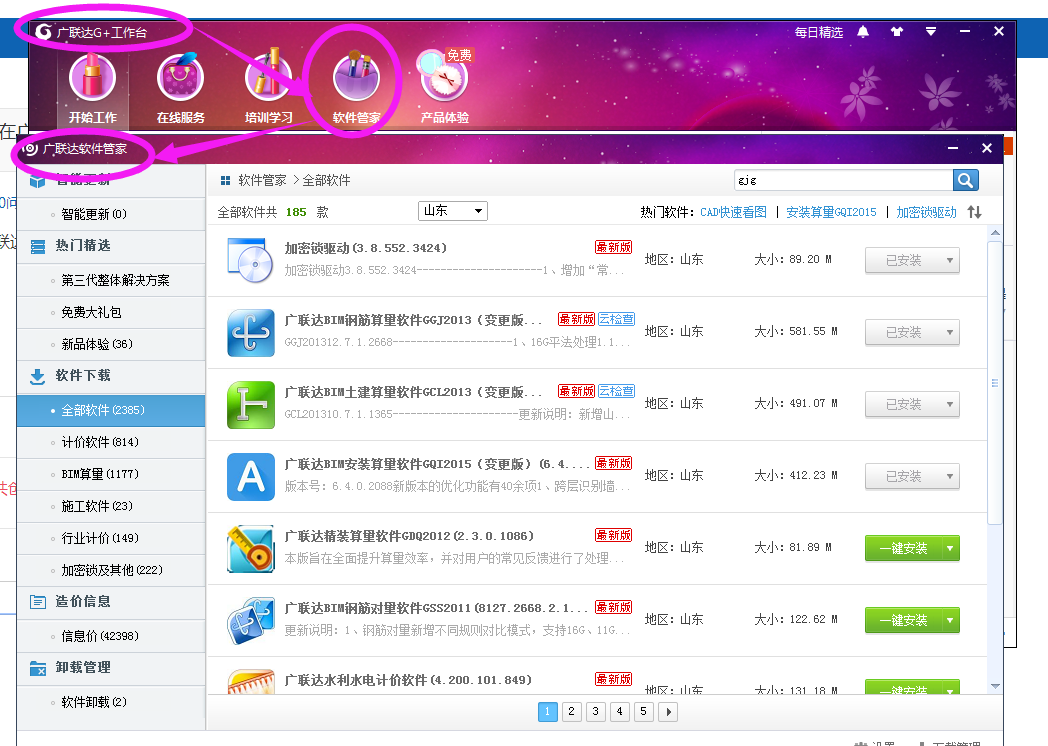Click the search magnifier button
1048x746 pixels.
click(965, 180)
